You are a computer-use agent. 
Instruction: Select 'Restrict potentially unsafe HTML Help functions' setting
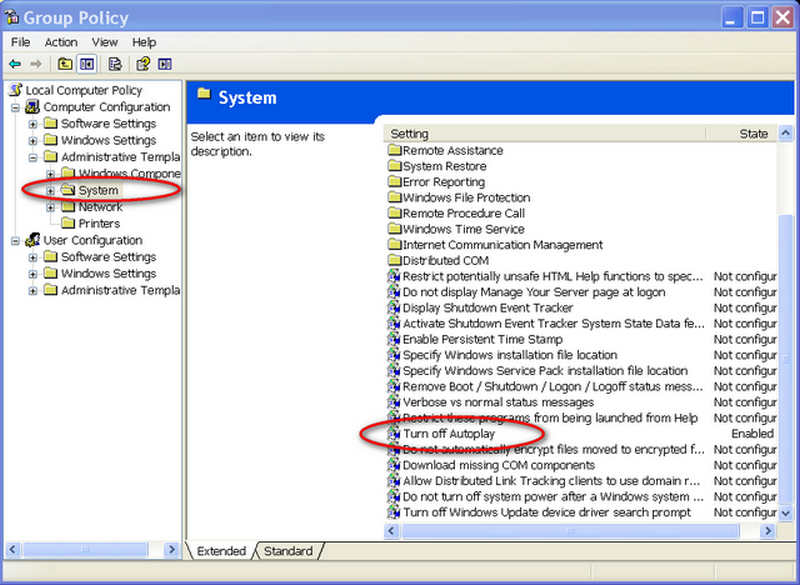(x=553, y=276)
